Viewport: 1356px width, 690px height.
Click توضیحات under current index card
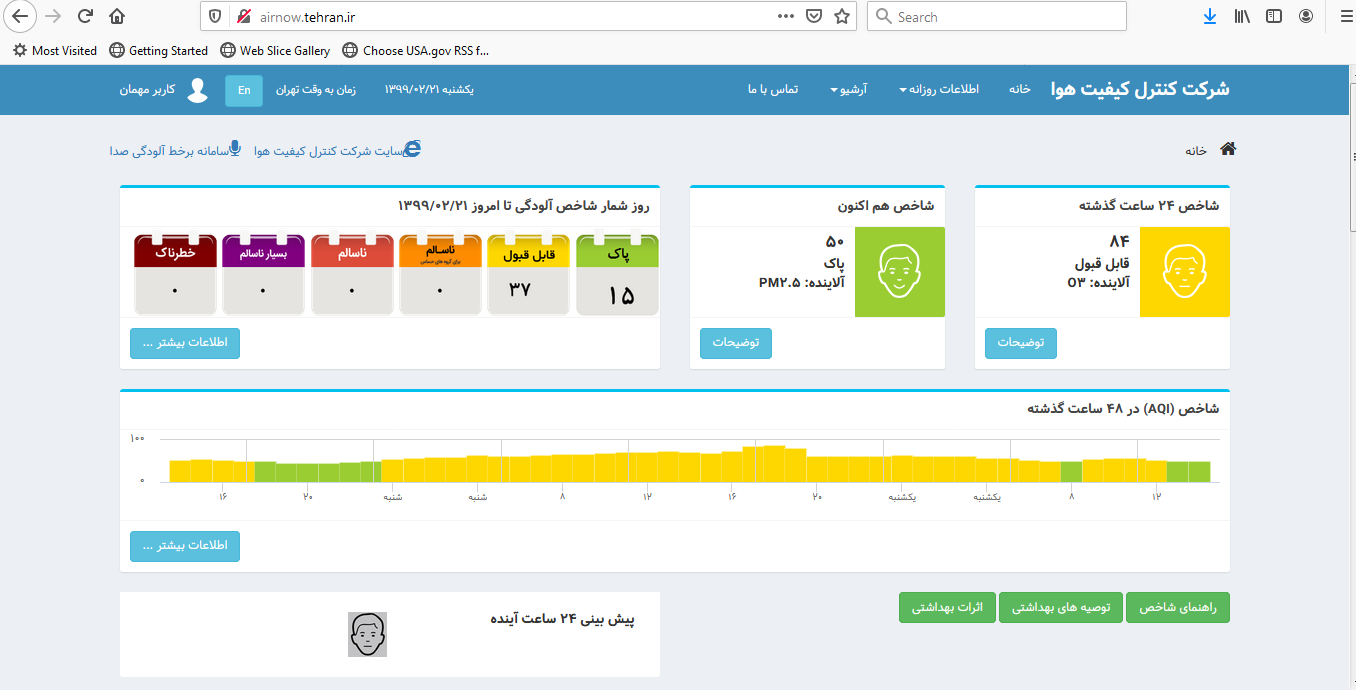point(735,343)
